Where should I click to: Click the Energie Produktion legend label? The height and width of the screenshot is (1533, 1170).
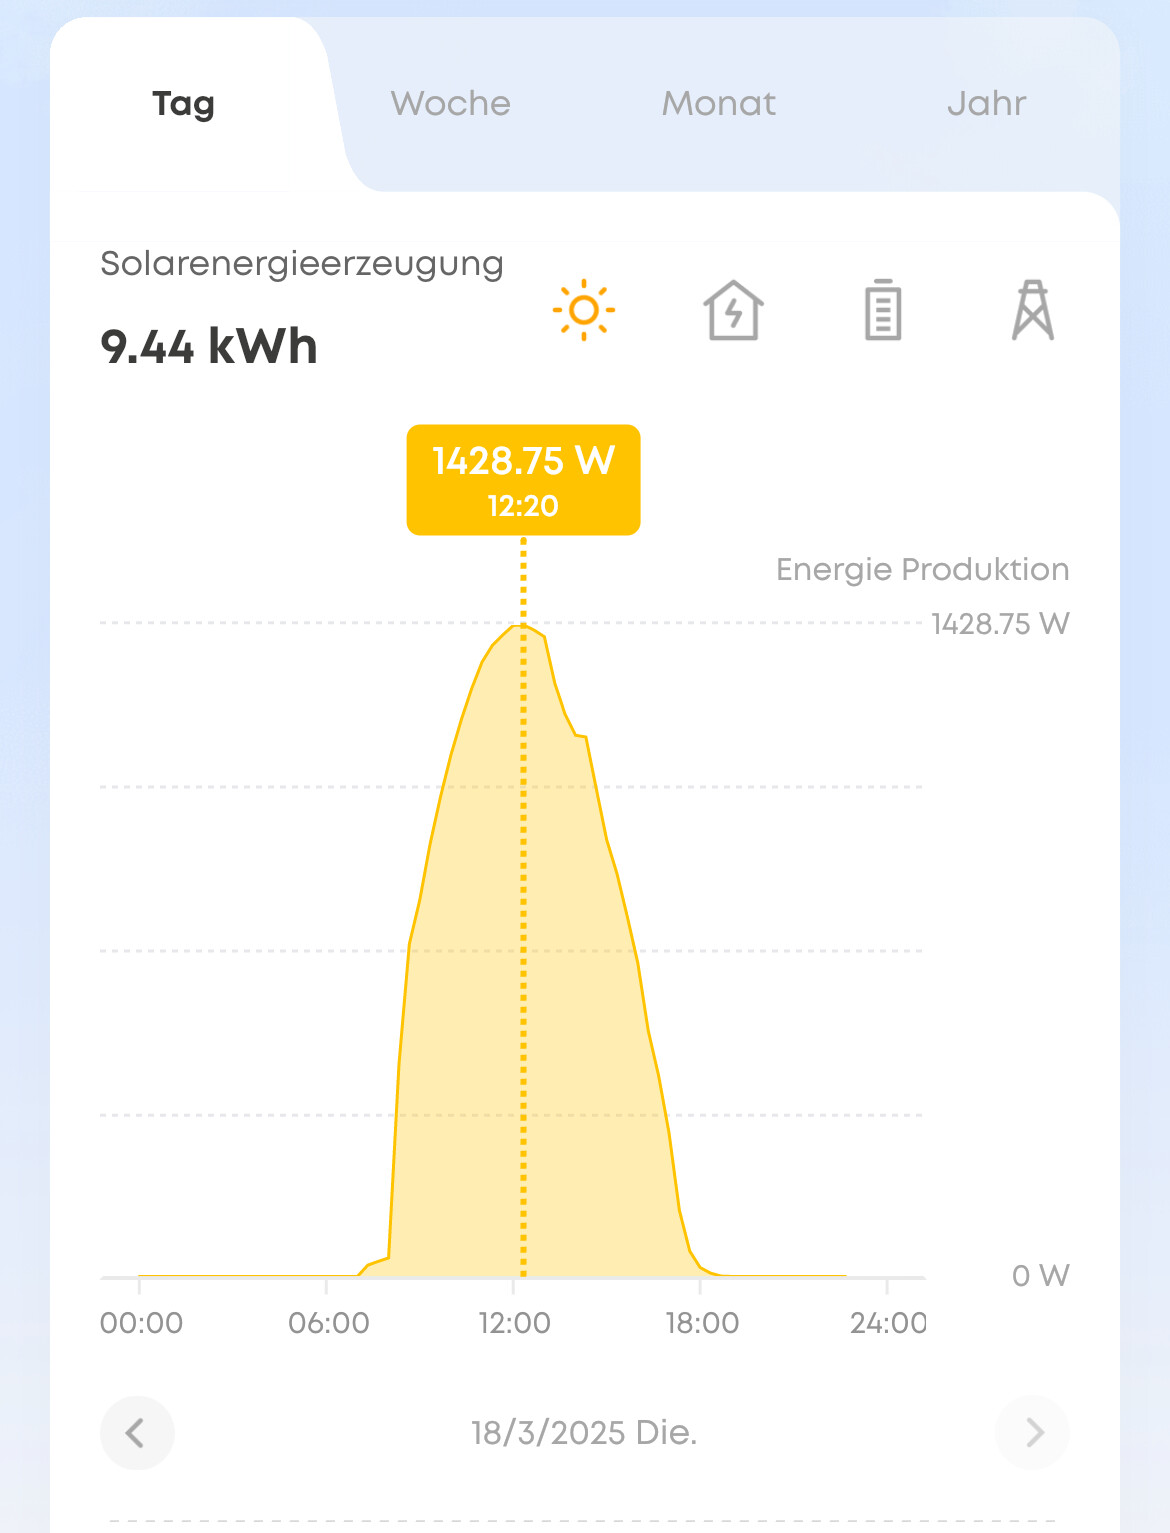pos(922,570)
